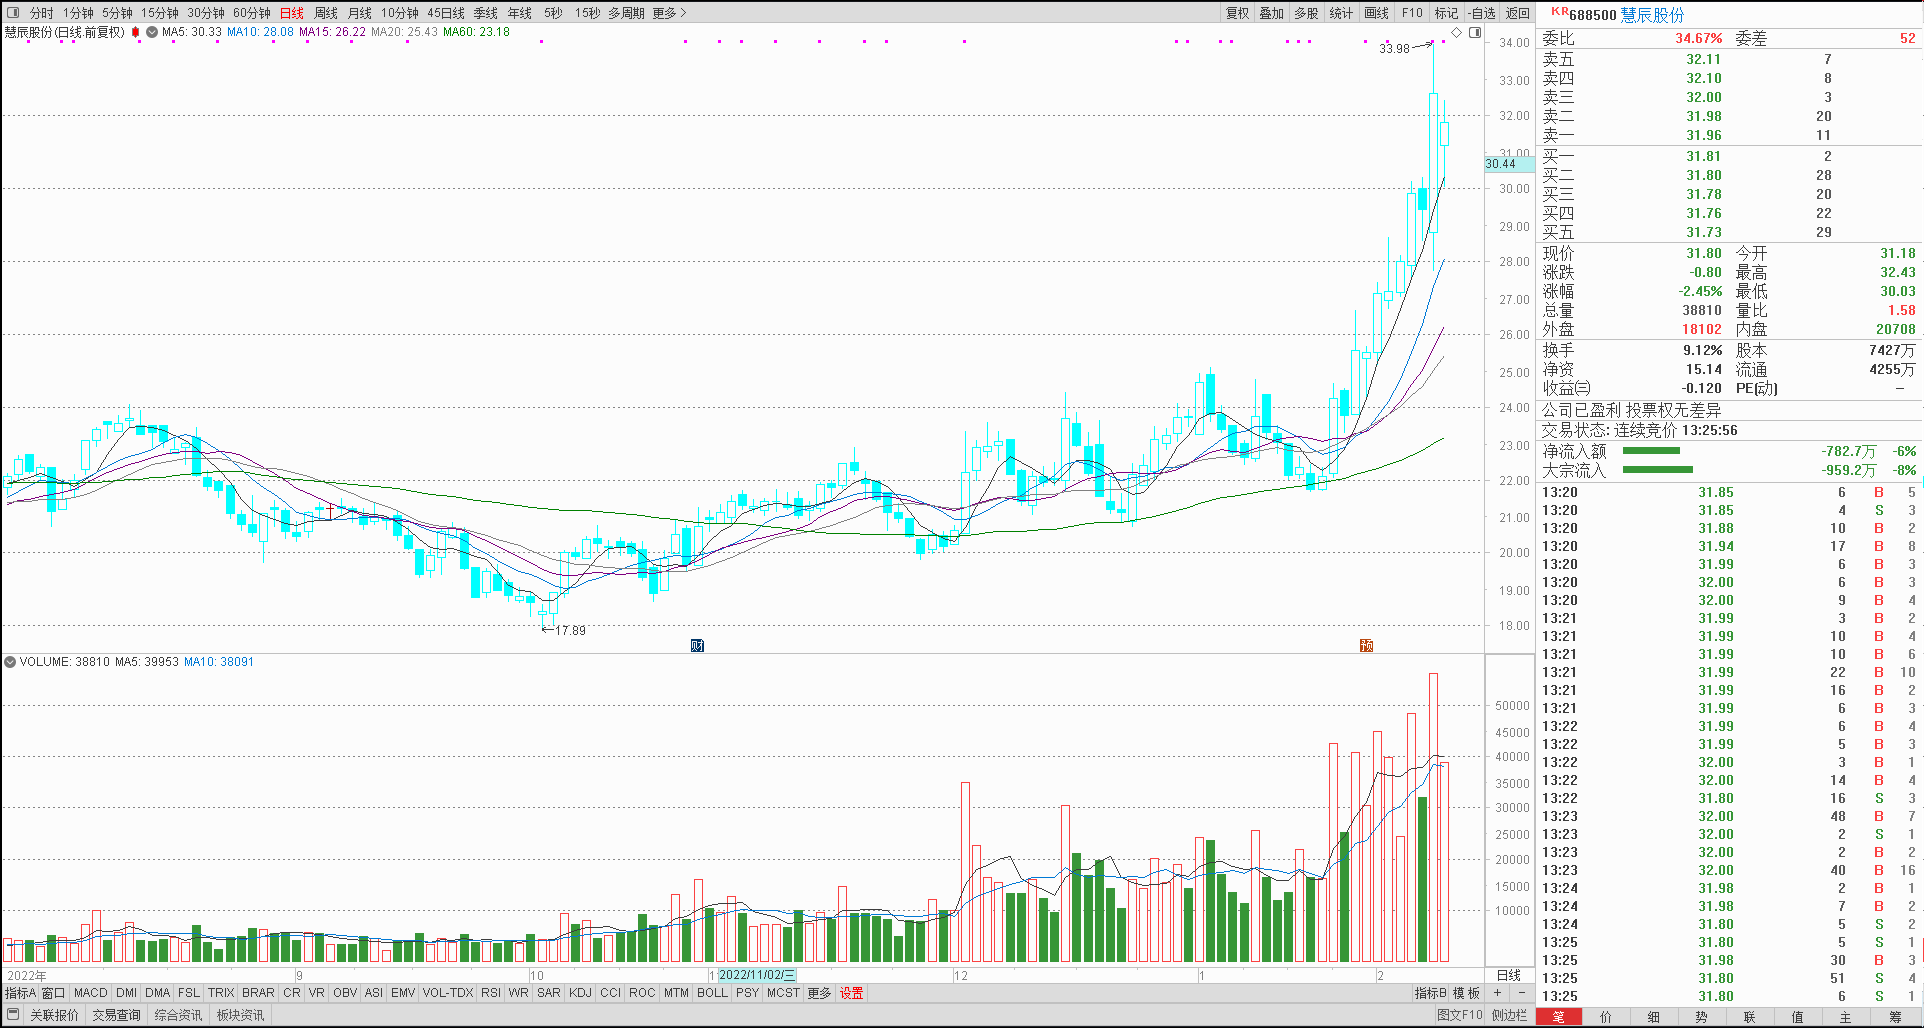Select the 10分钟 period

[x=400, y=13]
